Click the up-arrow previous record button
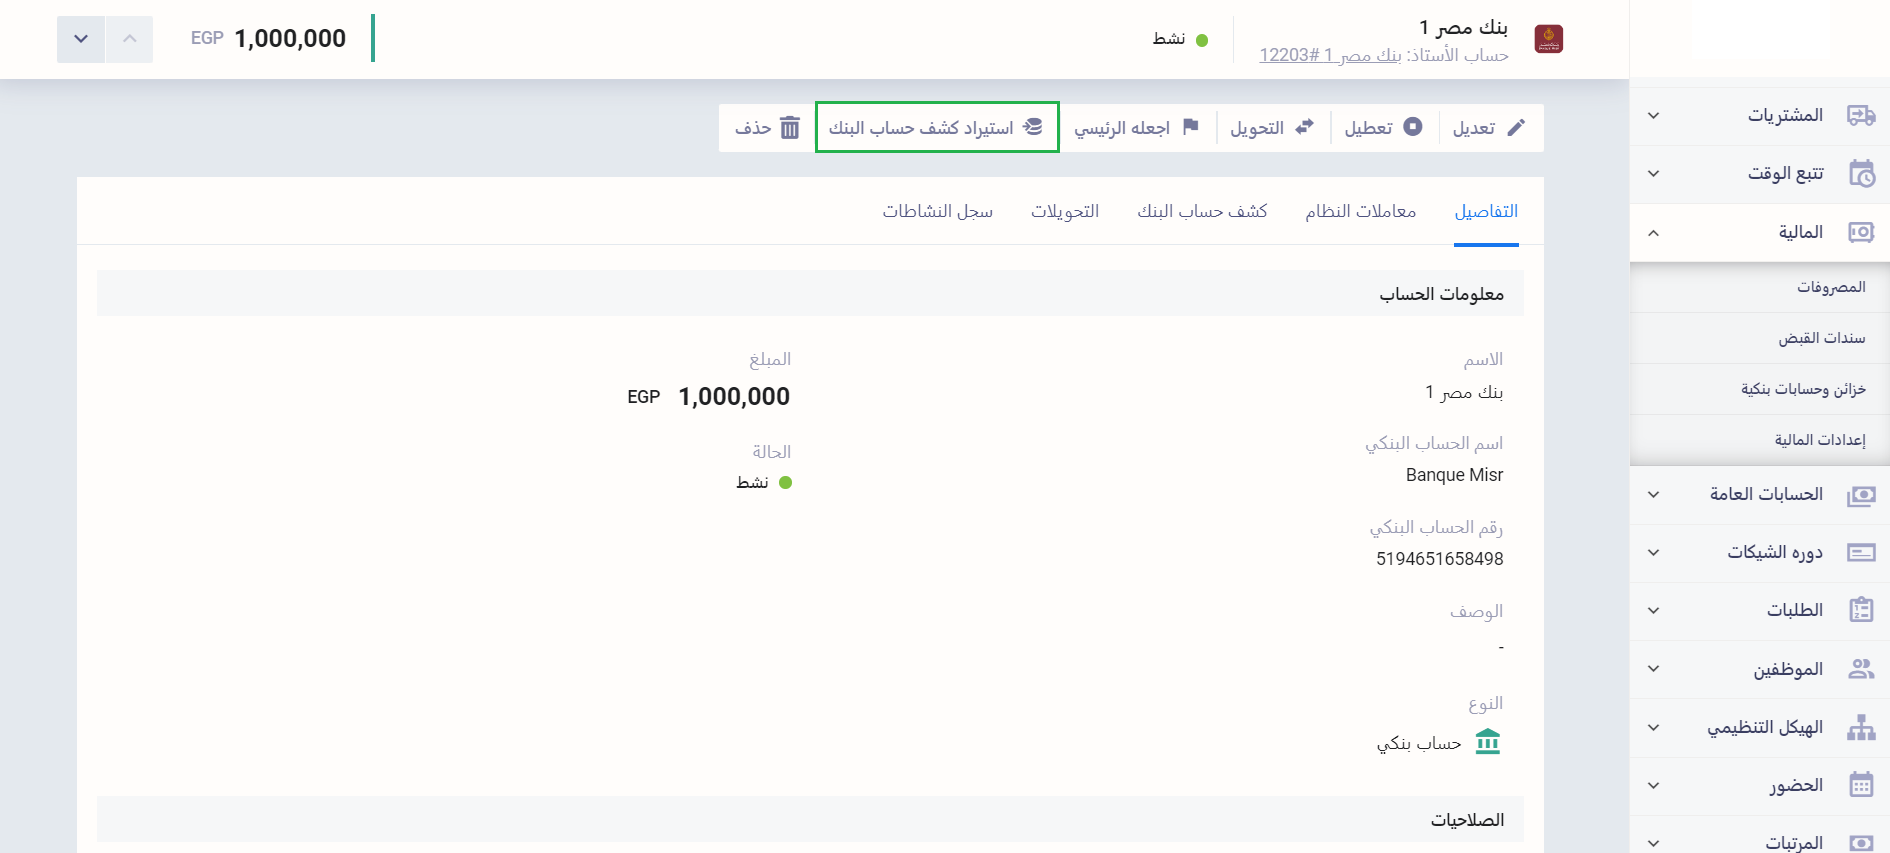This screenshot has height=853, width=1890. 130,39
